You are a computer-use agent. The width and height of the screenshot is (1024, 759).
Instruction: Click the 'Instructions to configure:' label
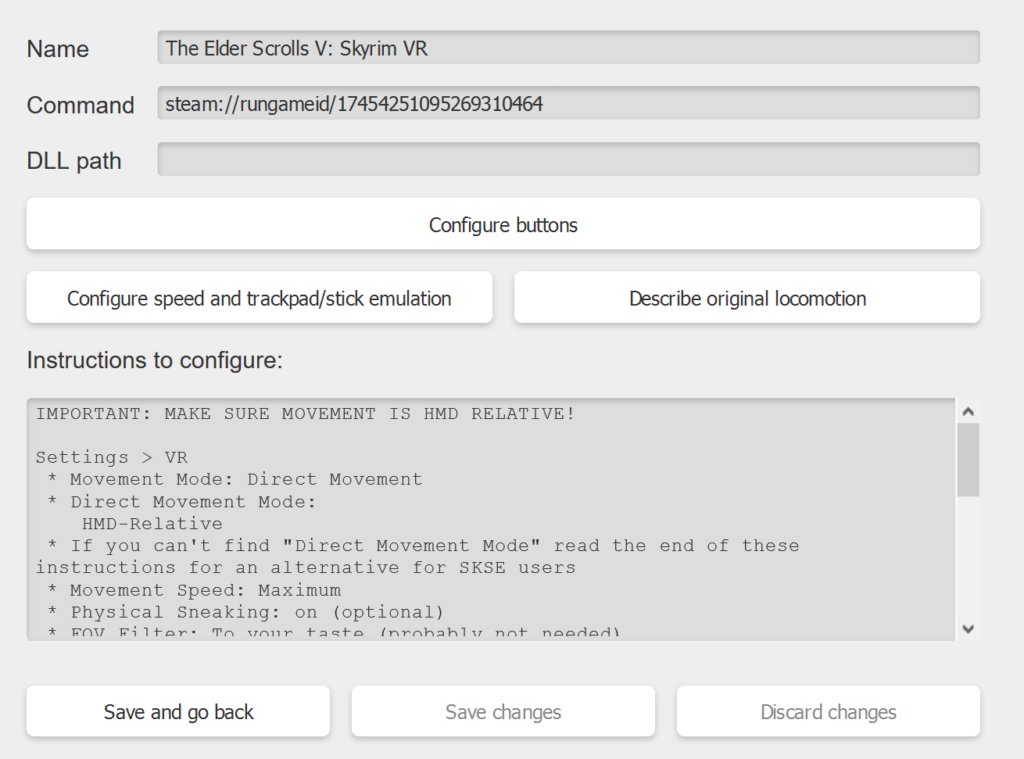pos(155,360)
